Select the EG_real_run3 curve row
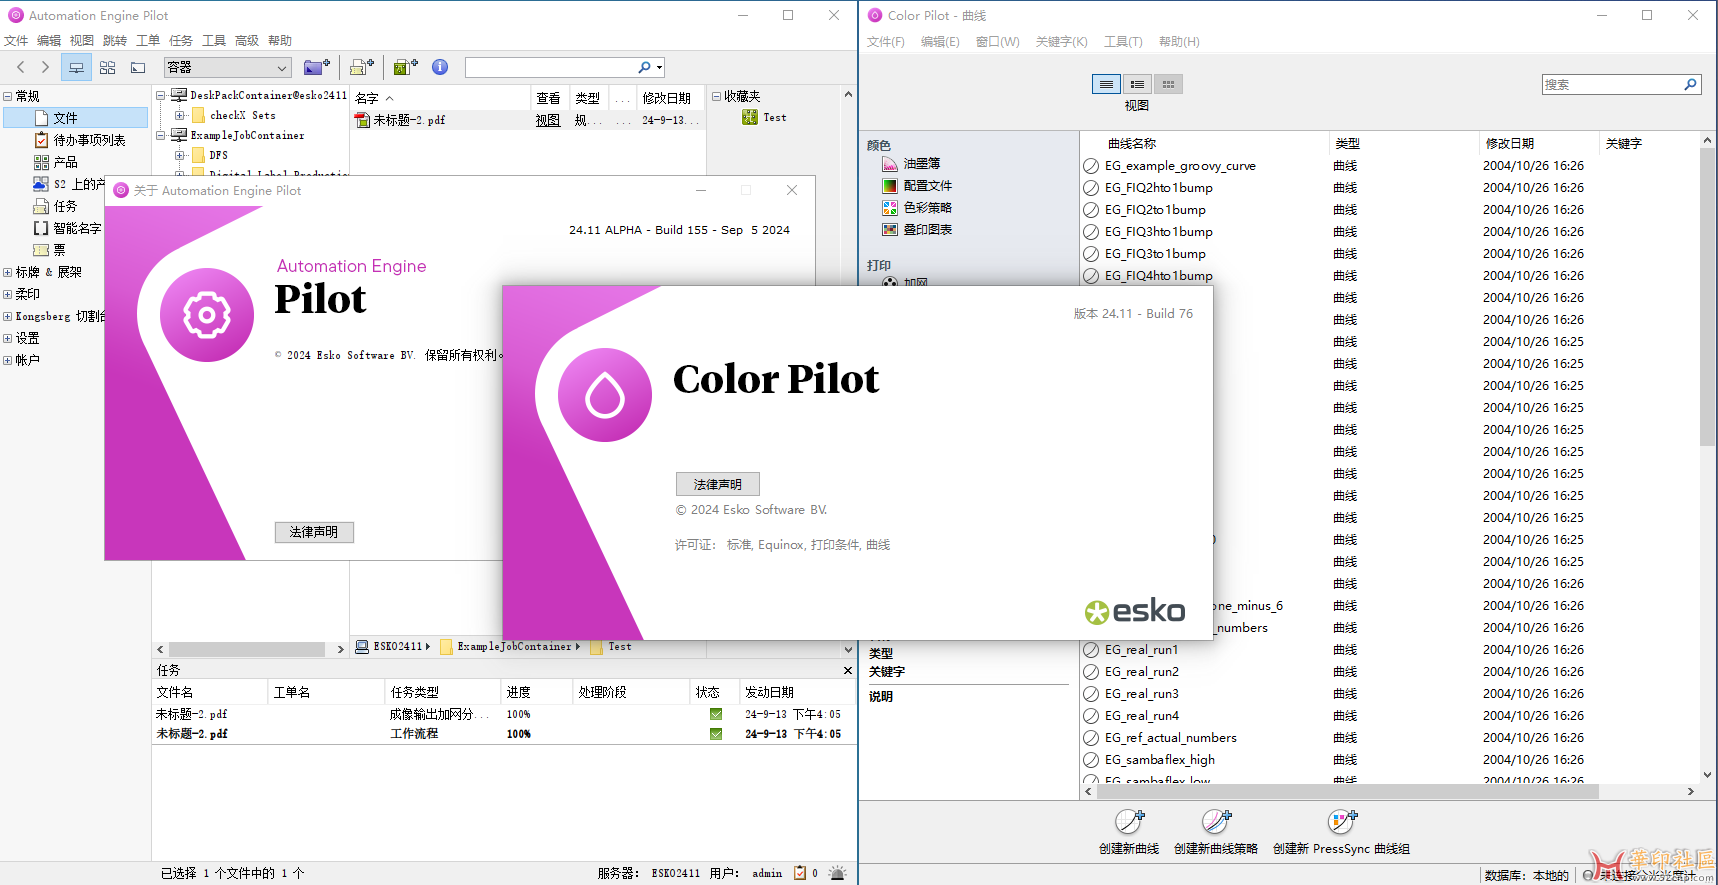 pyautogui.click(x=1390, y=694)
